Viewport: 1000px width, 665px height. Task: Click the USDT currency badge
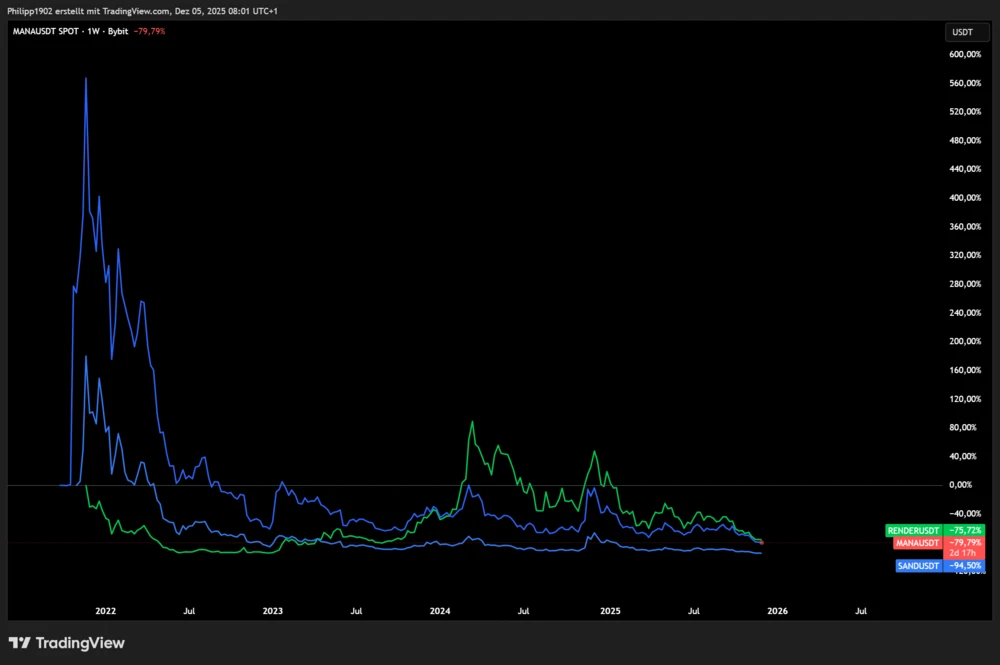tap(966, 31)
